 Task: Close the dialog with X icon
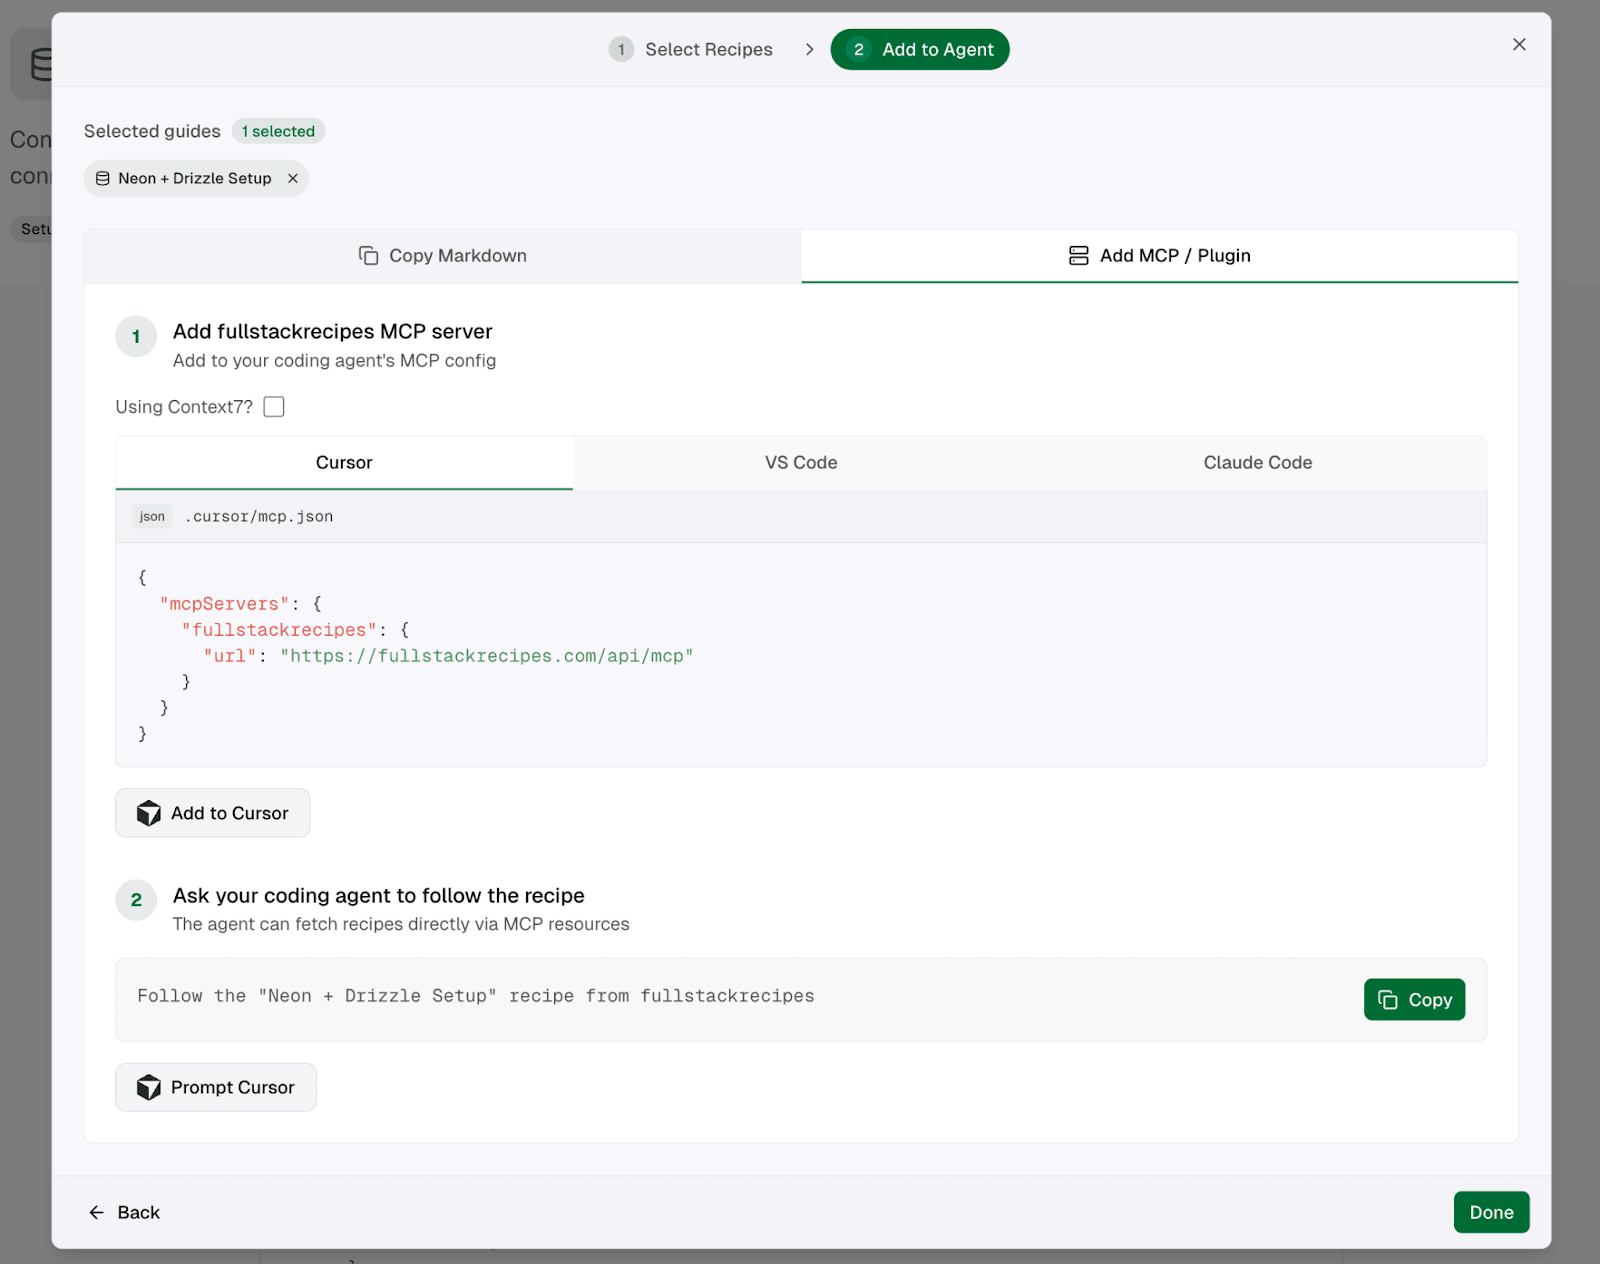[x=1519, y=45]
